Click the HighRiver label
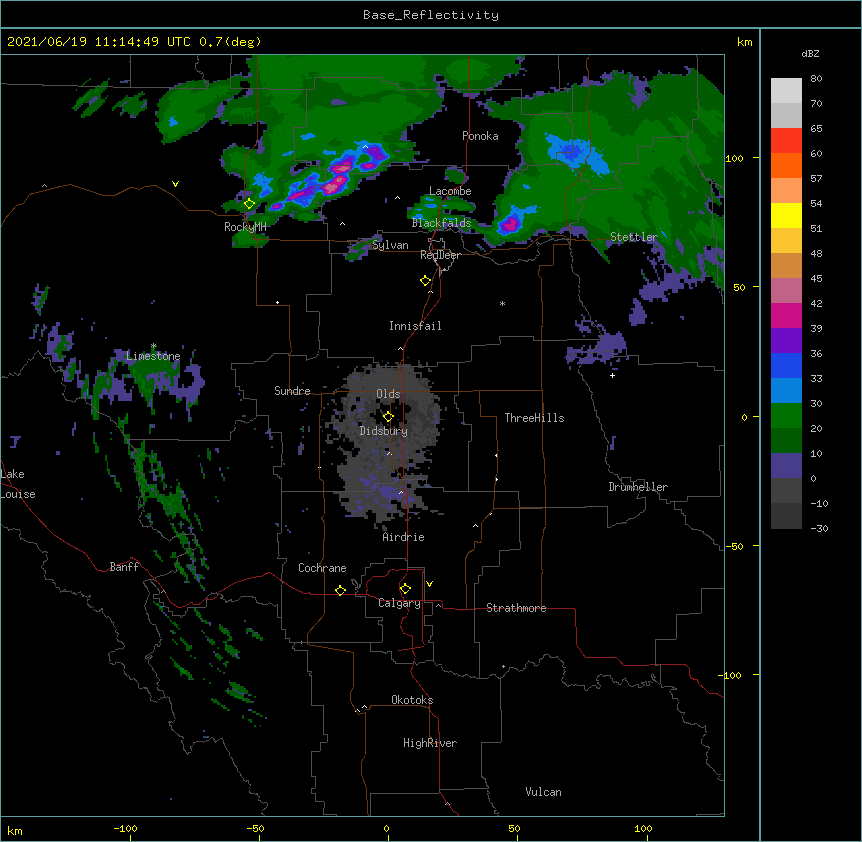 click(x=430, y=743)
